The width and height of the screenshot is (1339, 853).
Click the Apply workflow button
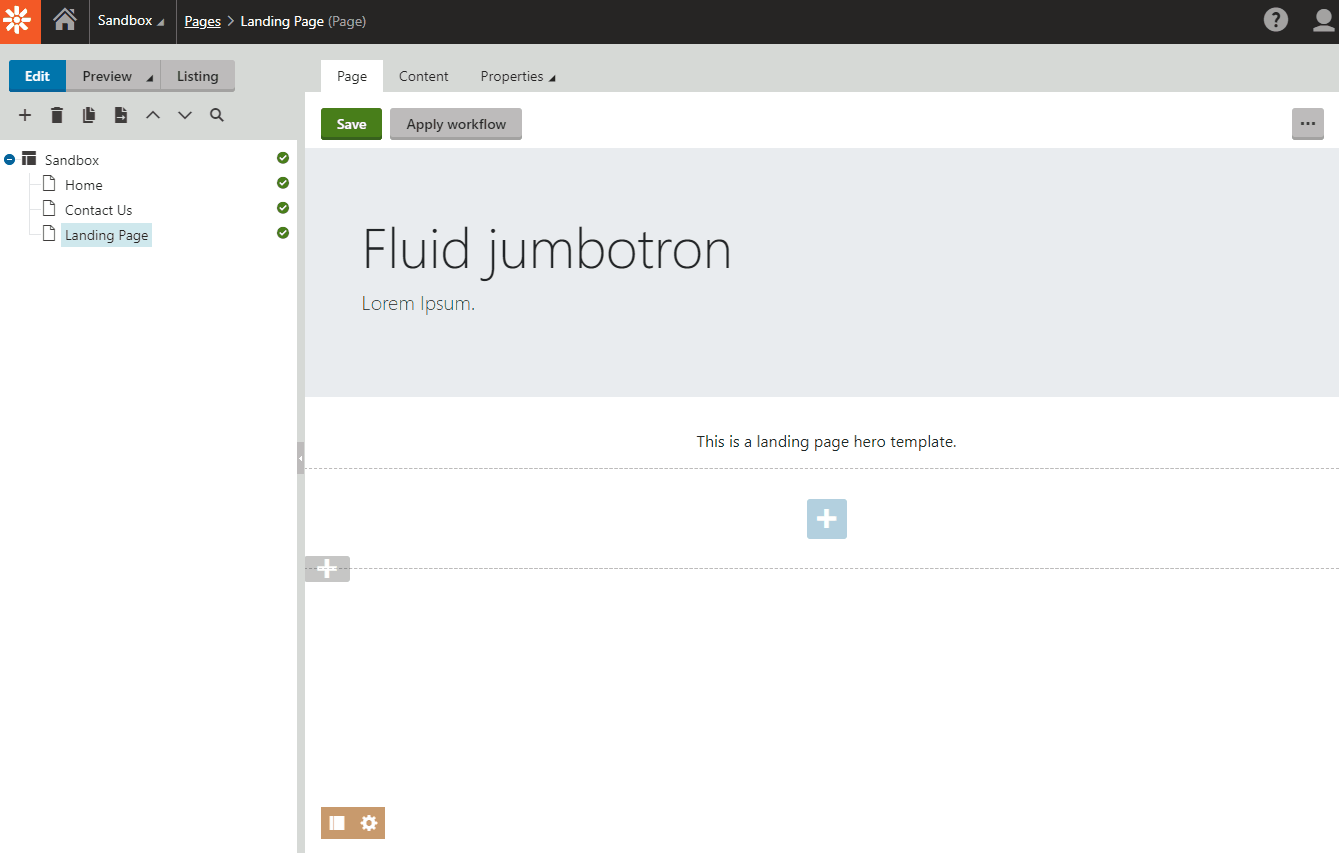(x=456, y=124)
